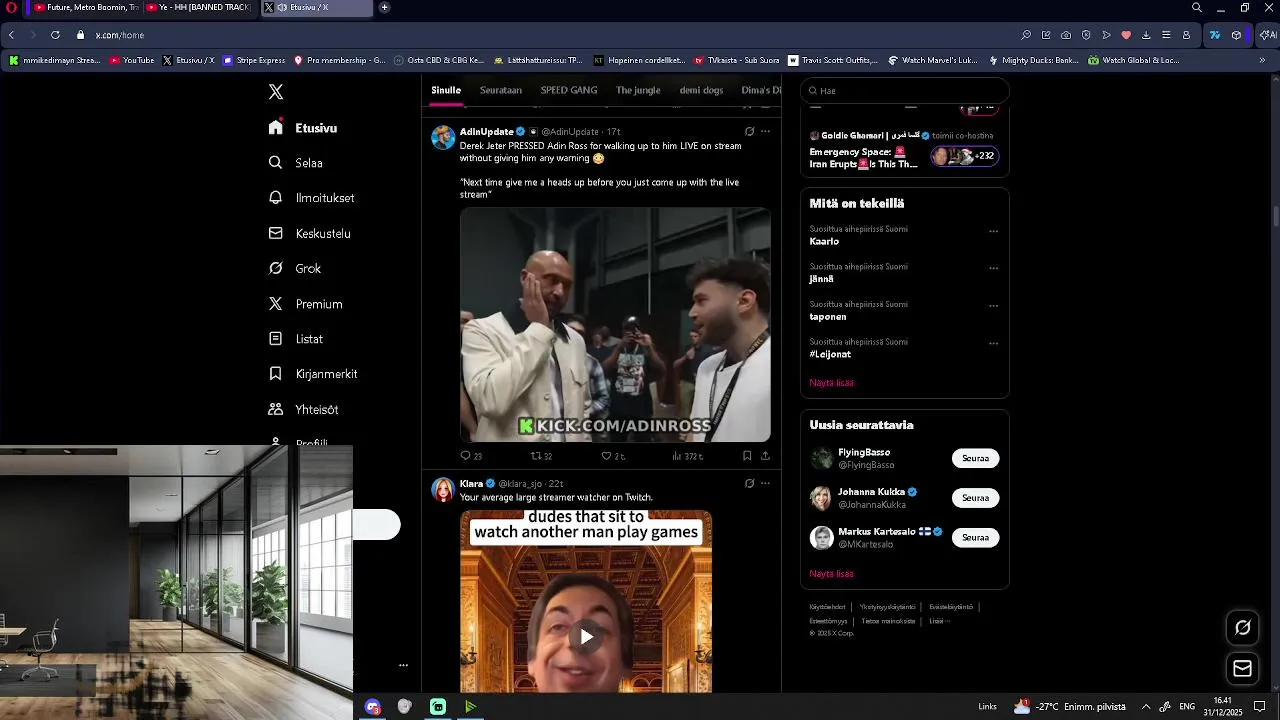The height and width of the screenshot is (720, 1280).
Task: Repost the AdinUpdate post
Action: pos(541,456)
